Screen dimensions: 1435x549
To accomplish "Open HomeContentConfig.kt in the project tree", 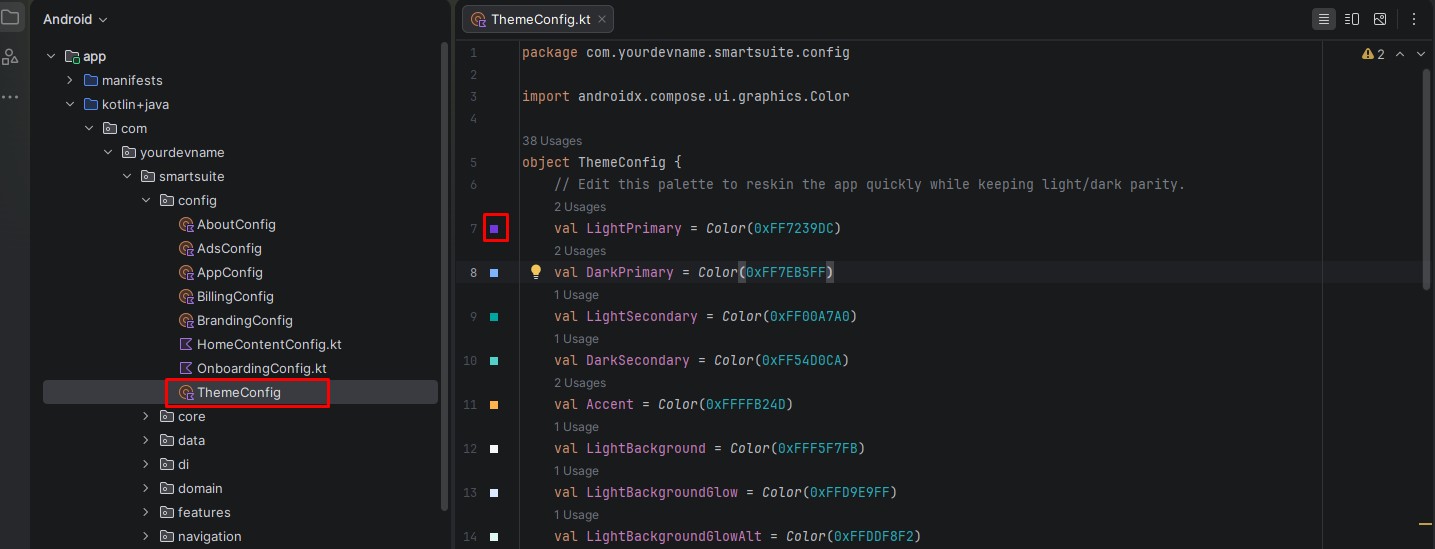I will pos(269,345).
